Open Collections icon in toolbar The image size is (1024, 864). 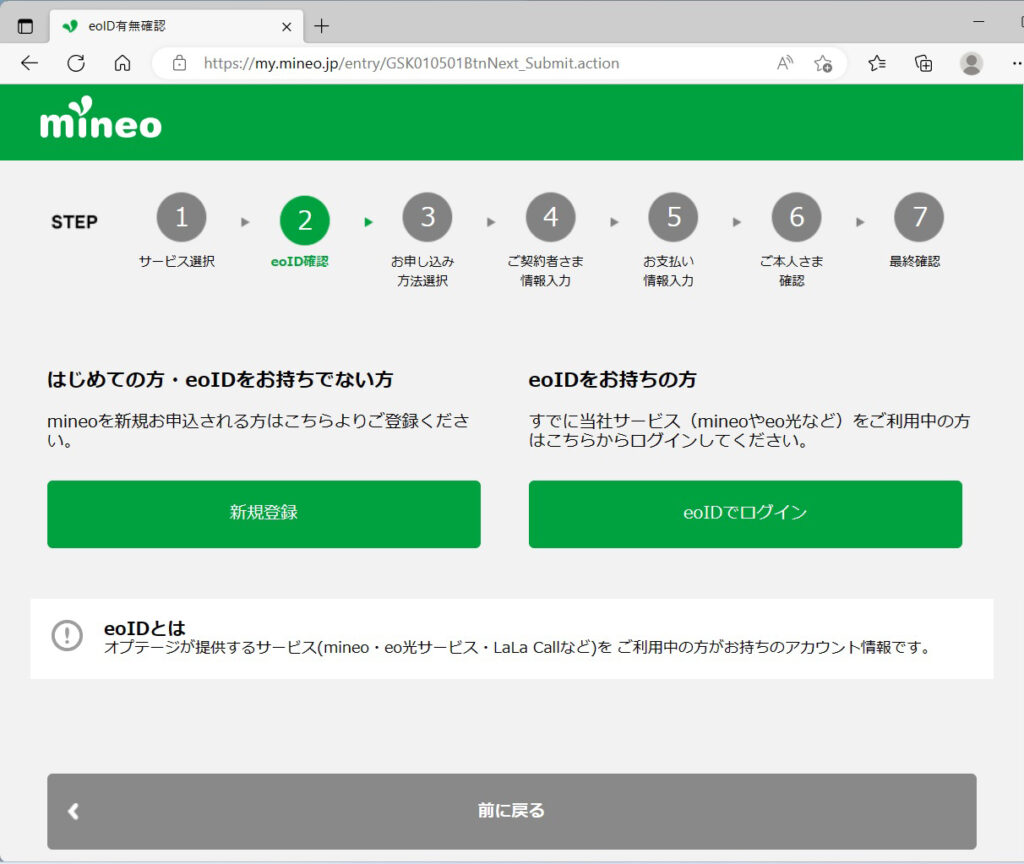[x=923, y=63]
